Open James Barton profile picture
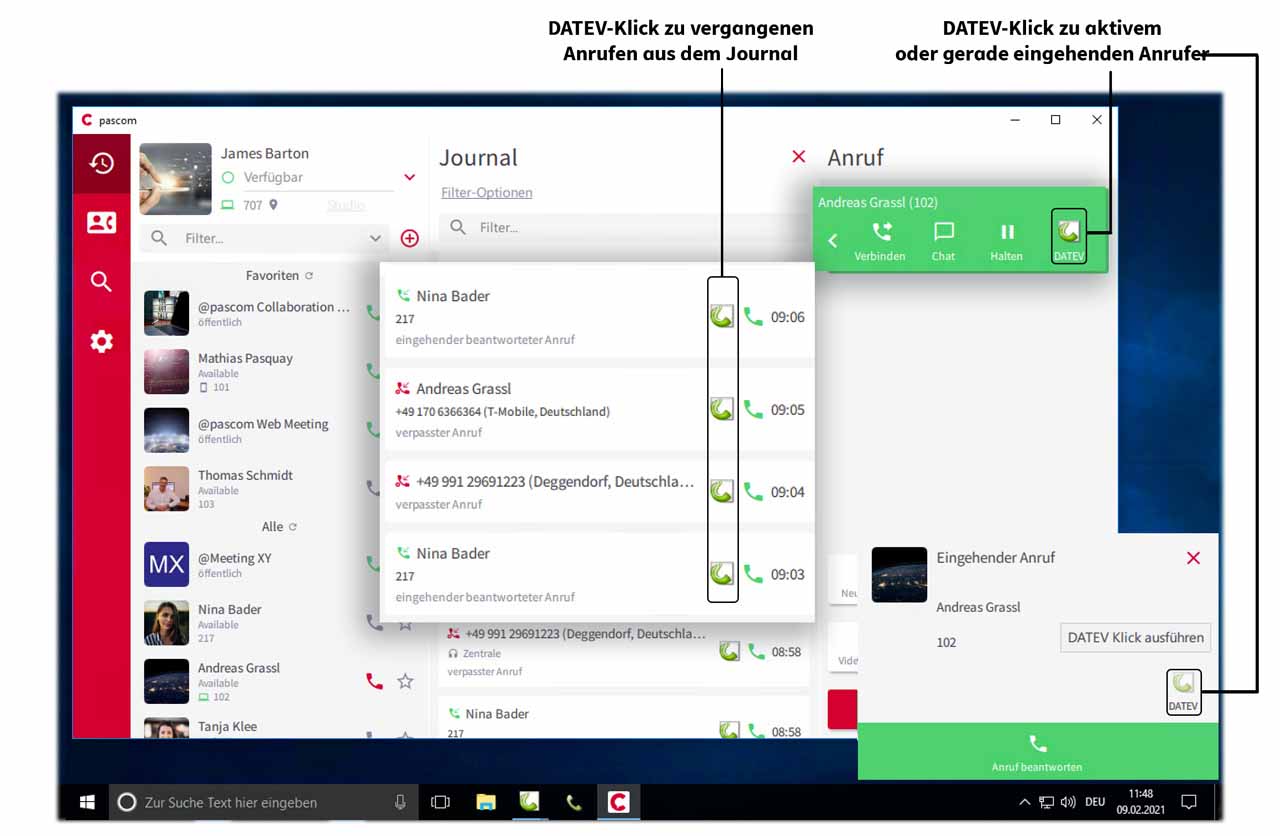This screenshot has height=836, width=1280. [x=175, y=179]
